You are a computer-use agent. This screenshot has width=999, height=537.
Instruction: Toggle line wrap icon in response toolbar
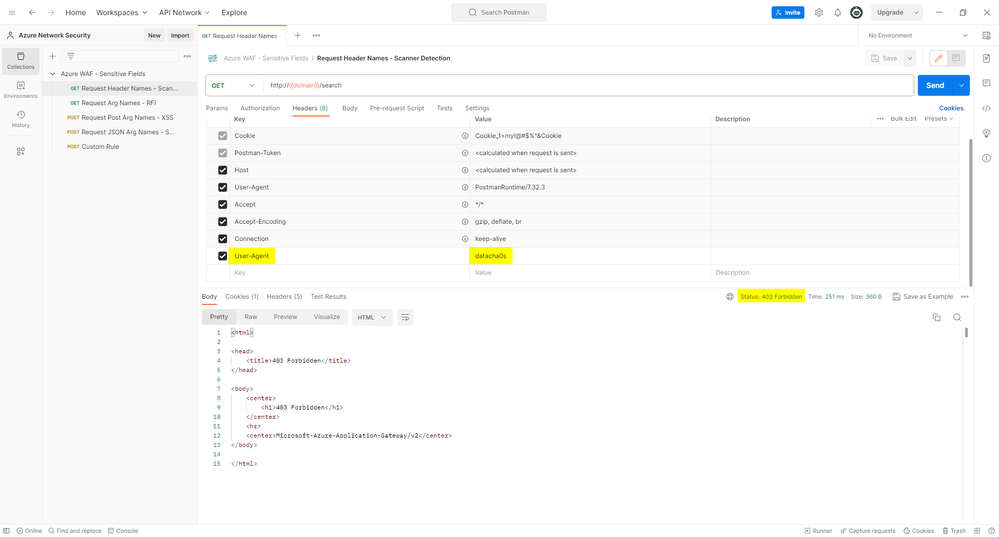coord(405,317)
